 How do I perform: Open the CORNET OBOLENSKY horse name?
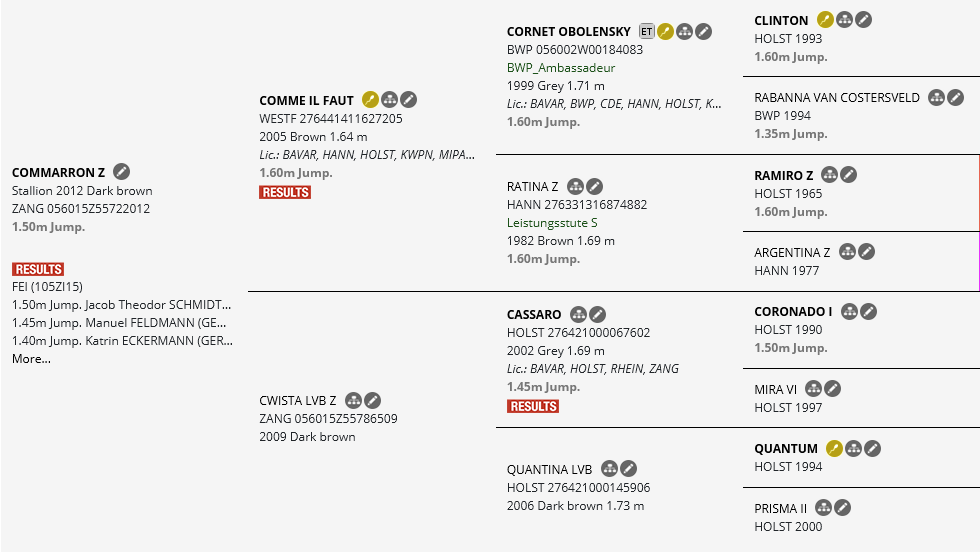[x=569, y=32]
